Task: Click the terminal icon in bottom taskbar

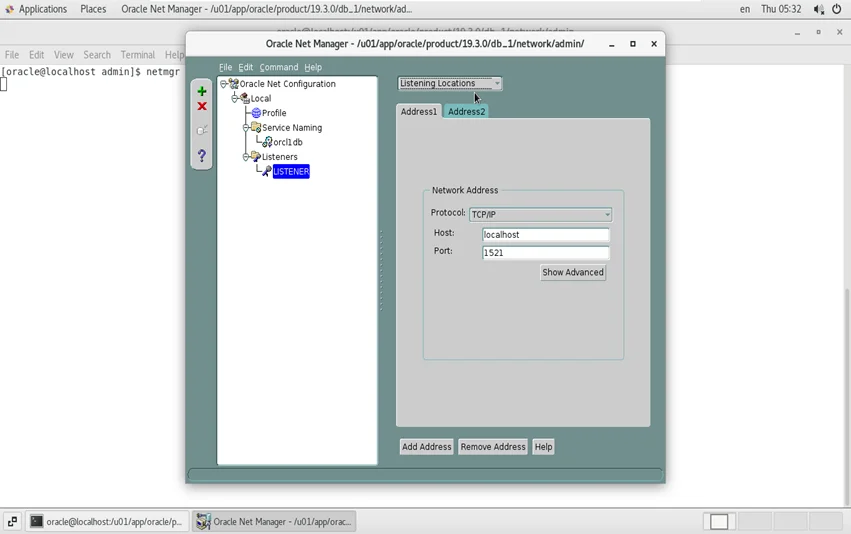Action: 36,522
